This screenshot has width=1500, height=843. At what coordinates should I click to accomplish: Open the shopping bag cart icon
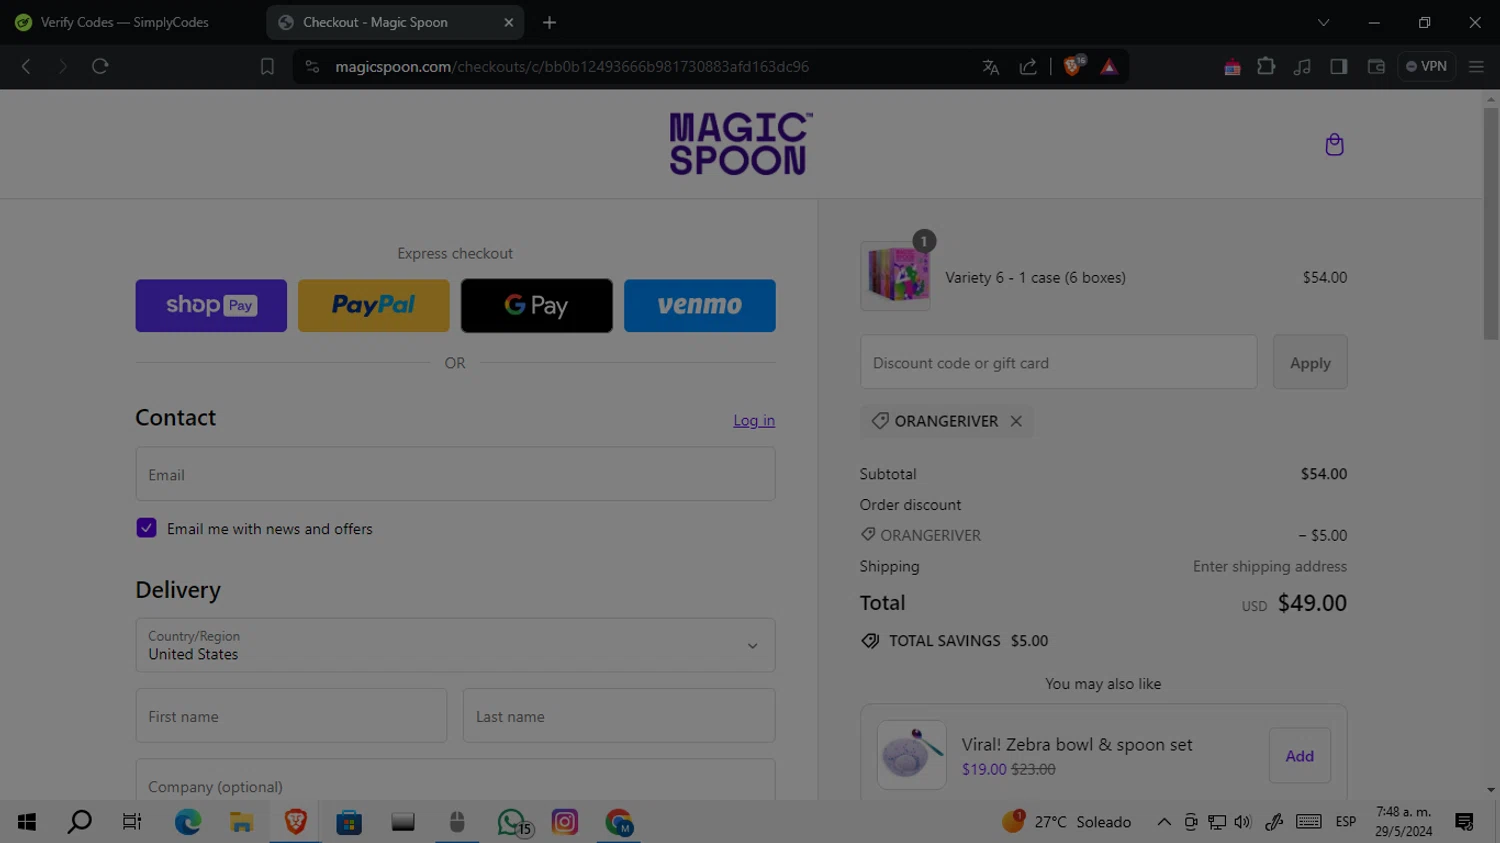click(1334, 145)
